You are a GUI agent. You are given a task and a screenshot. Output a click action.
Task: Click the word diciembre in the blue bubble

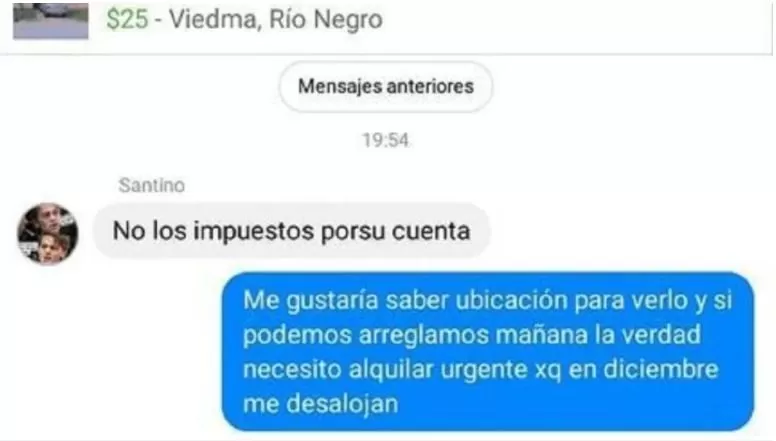coord(661,370)
